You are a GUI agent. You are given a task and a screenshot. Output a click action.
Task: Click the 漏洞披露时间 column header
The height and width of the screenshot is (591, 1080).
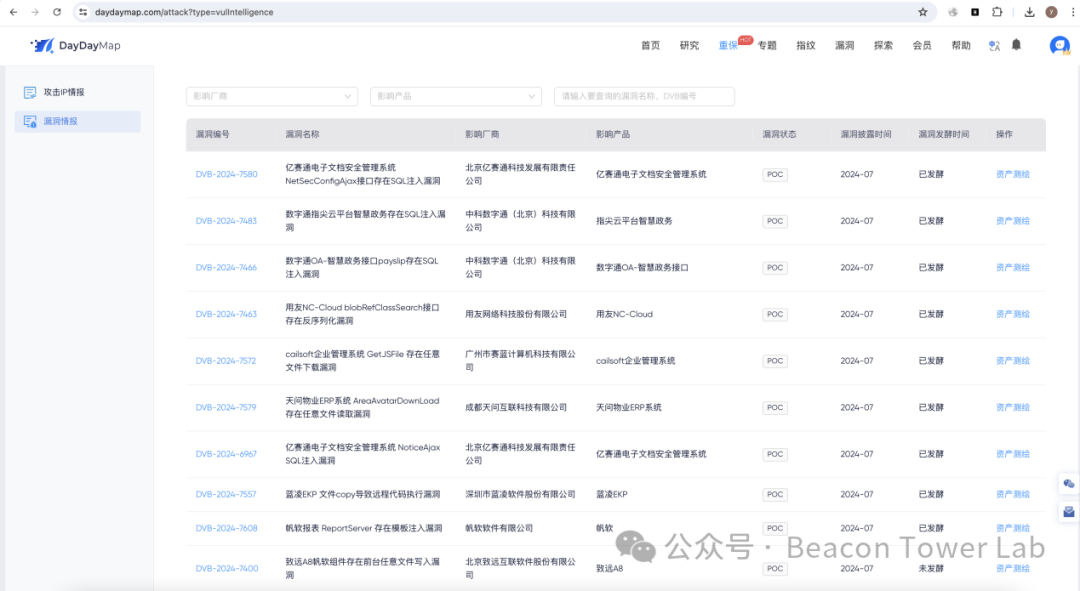(x=866, y=134)
